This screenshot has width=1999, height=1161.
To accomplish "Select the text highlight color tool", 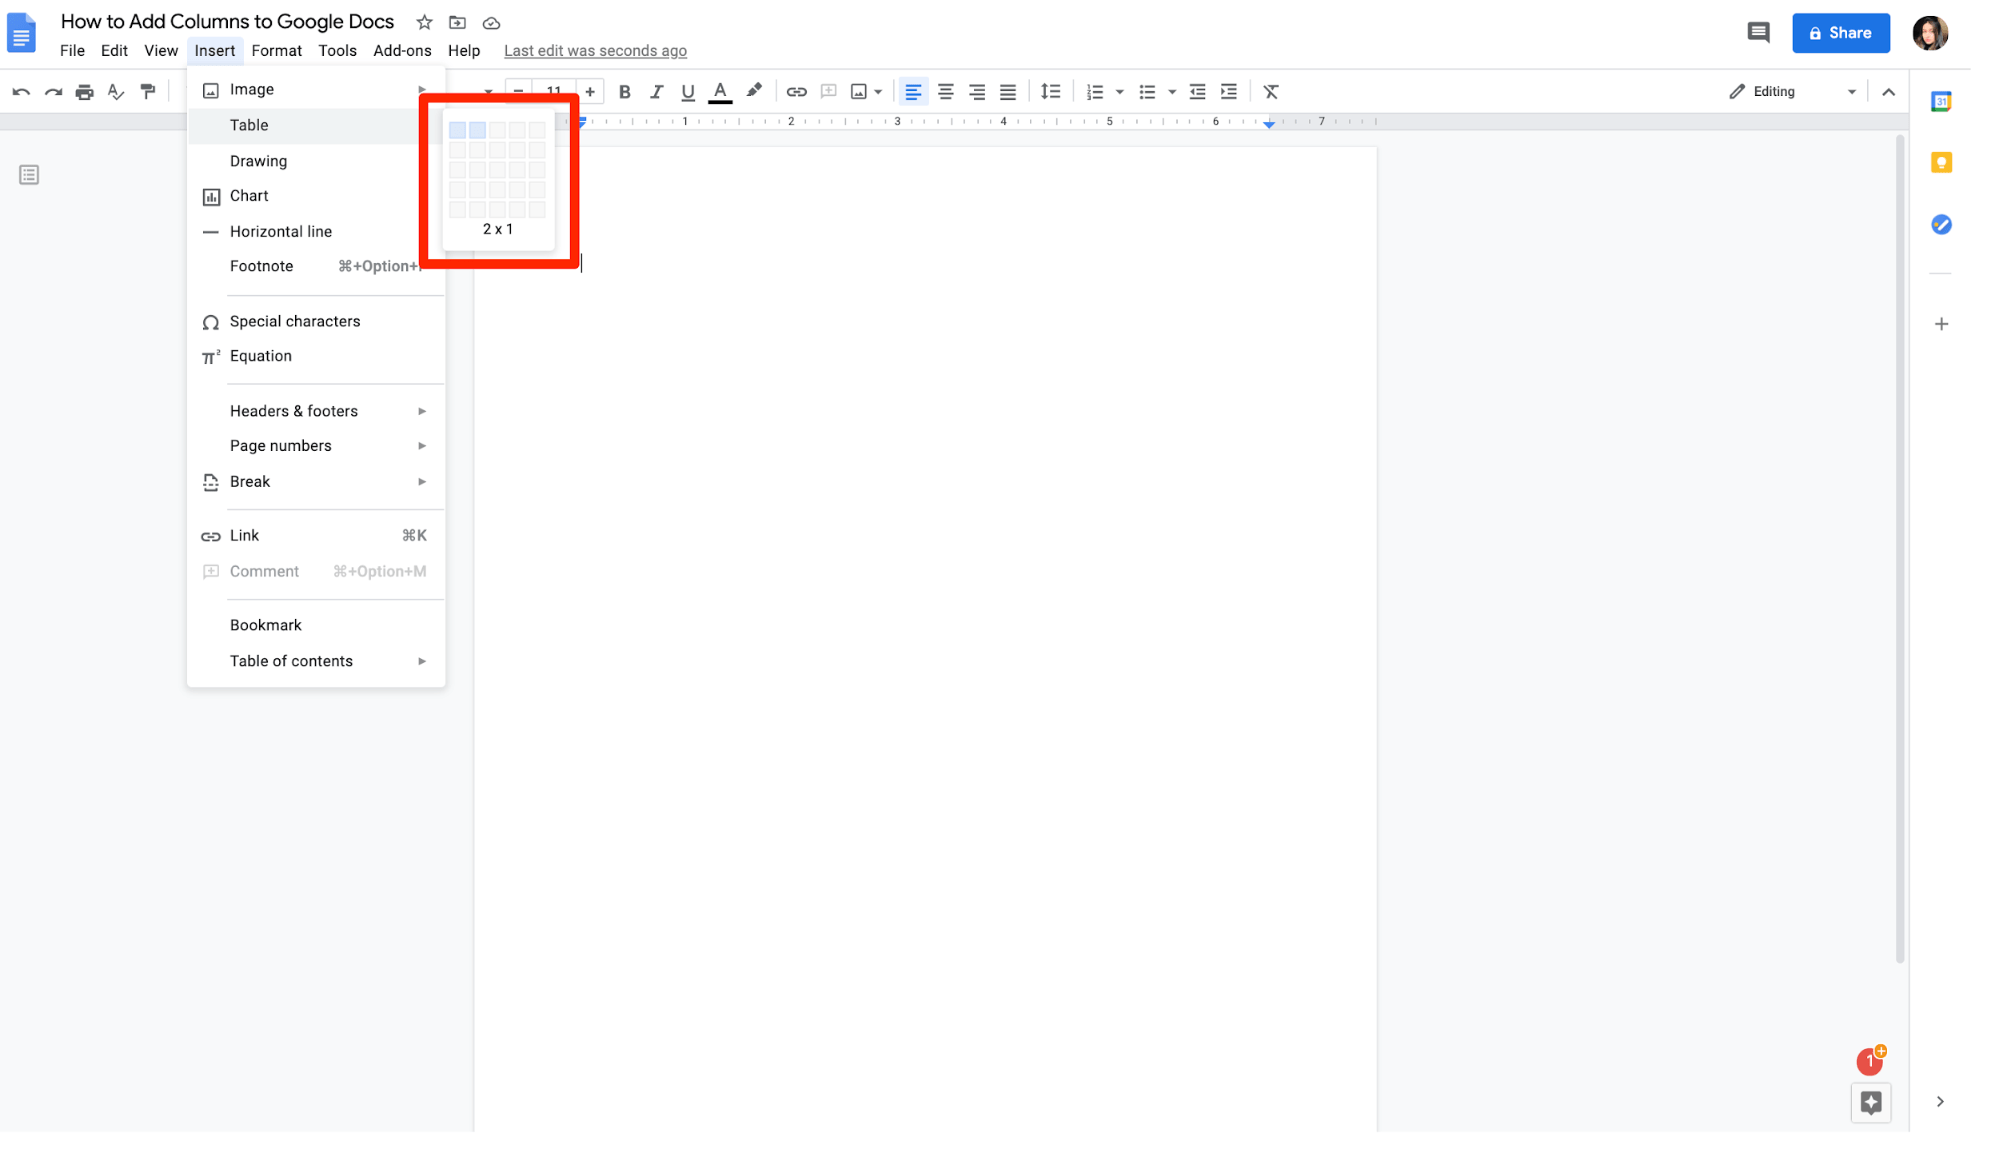I will click(x=754, y=91).
